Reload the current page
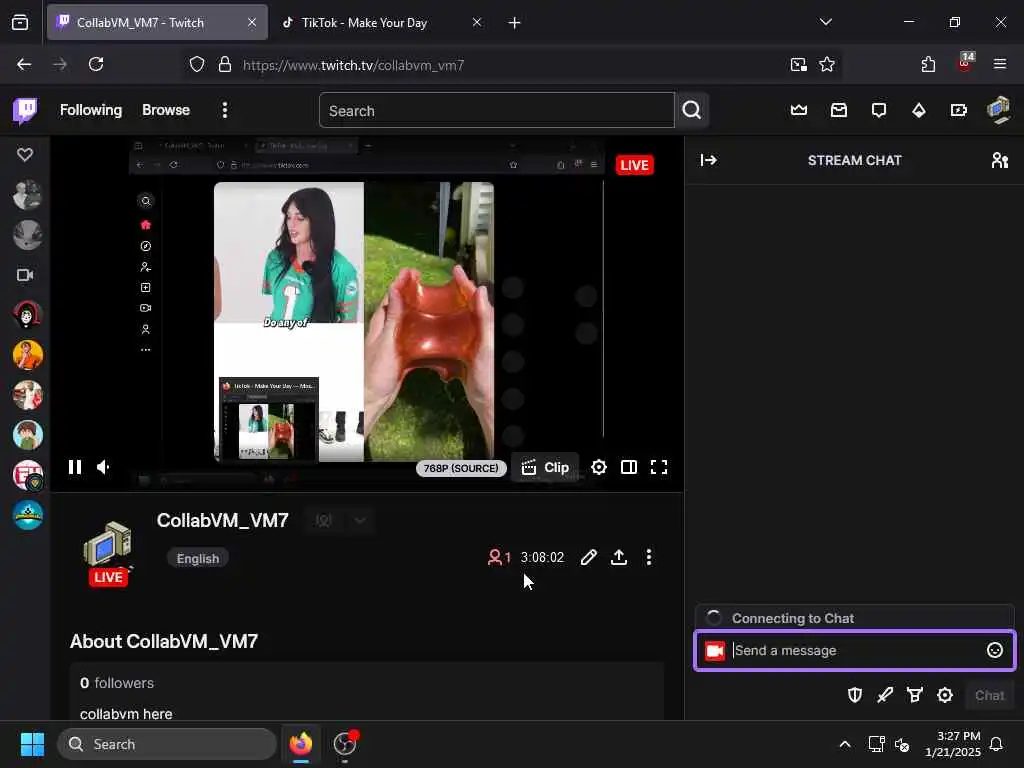 click(x=96, y=64)
